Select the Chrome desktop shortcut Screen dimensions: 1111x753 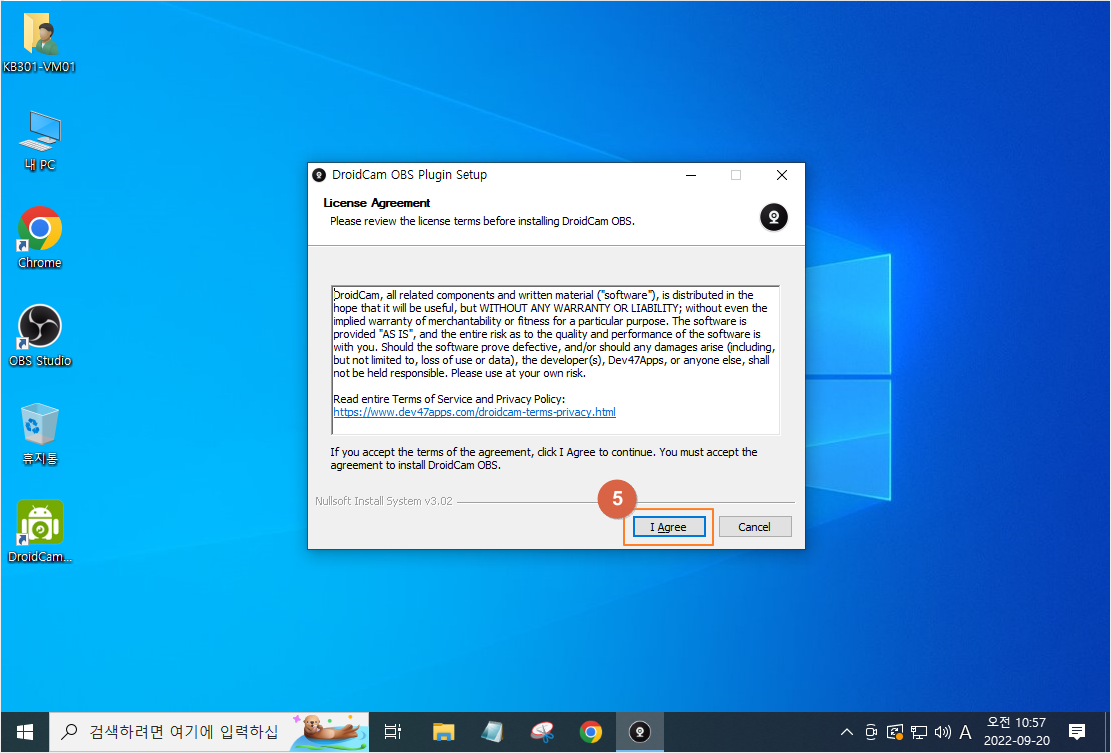point(40,238)
